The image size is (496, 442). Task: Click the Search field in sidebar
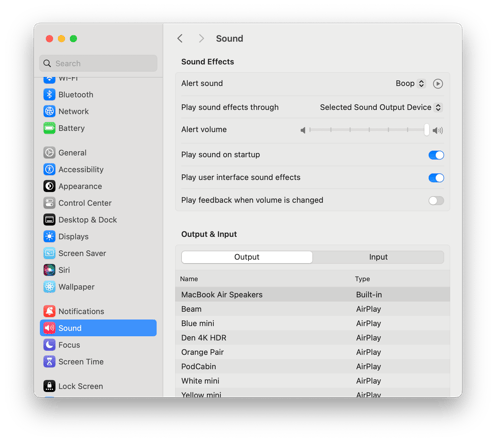click(x=98, y=63)
